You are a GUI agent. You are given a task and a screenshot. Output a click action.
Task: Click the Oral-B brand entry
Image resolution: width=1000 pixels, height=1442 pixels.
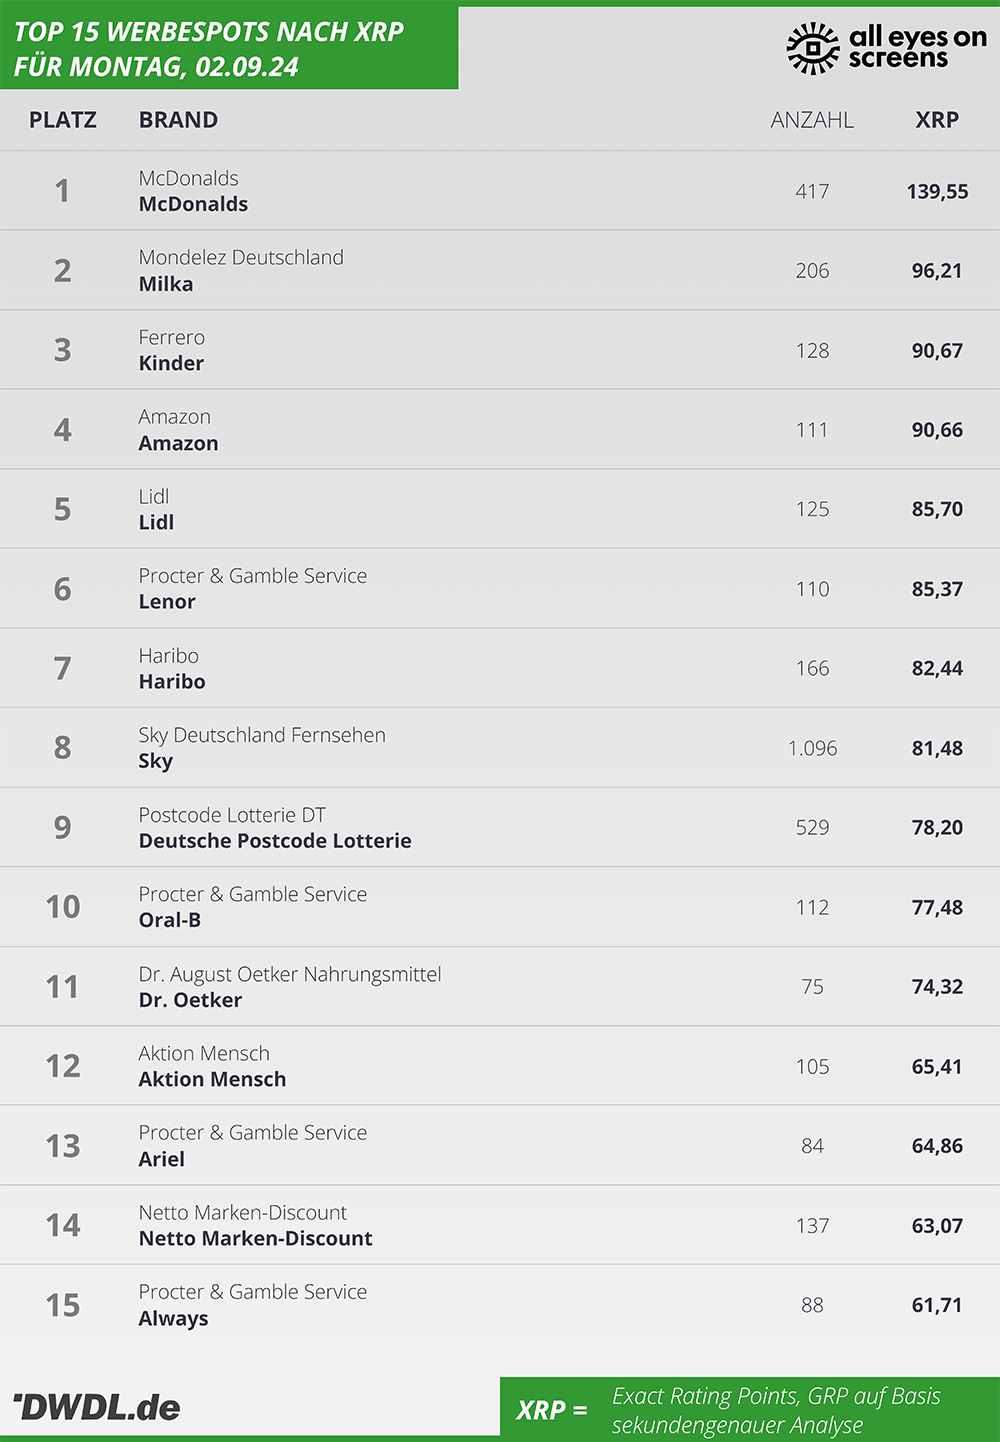pos(170,920)
